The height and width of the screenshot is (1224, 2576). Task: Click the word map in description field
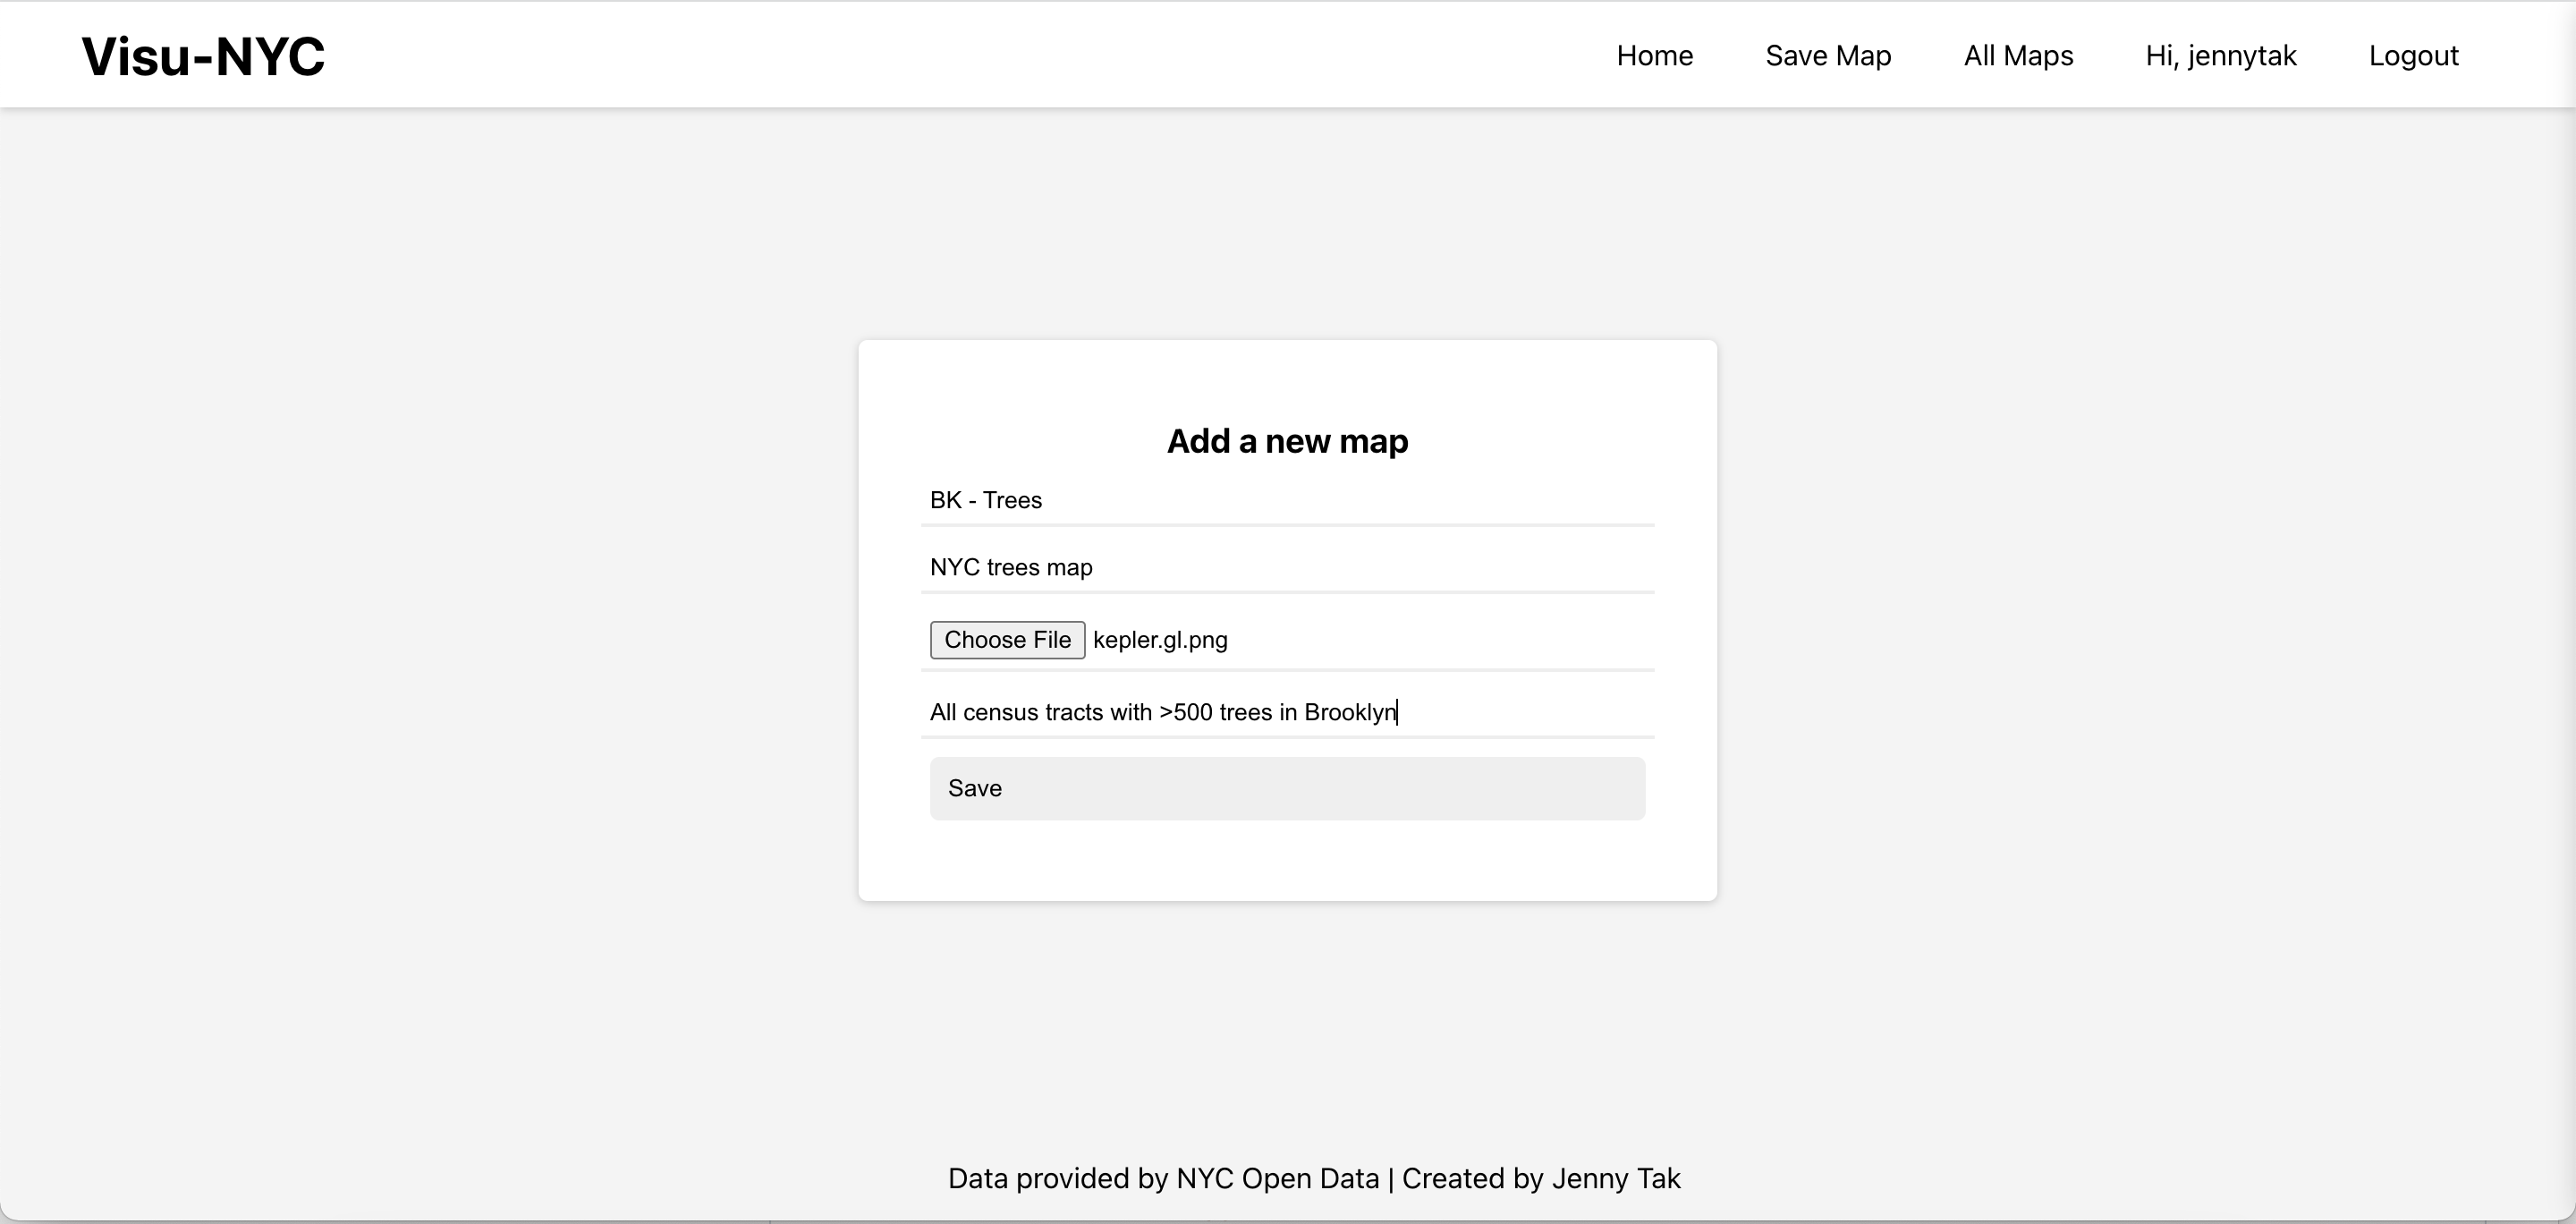tap(1069, 567)
